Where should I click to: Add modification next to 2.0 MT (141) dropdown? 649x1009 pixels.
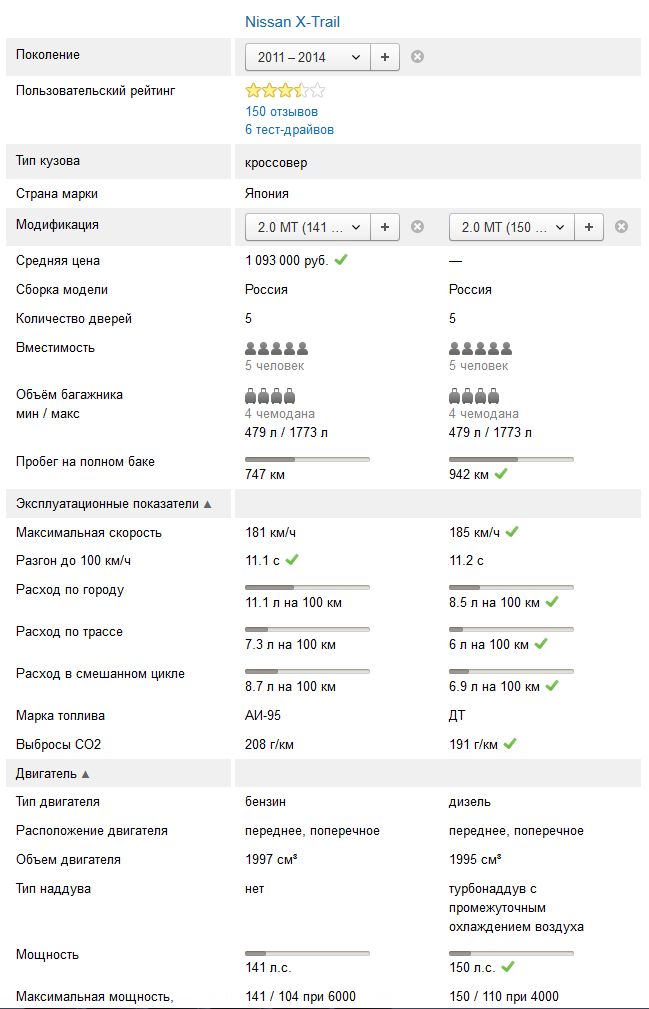pos(385,227)
